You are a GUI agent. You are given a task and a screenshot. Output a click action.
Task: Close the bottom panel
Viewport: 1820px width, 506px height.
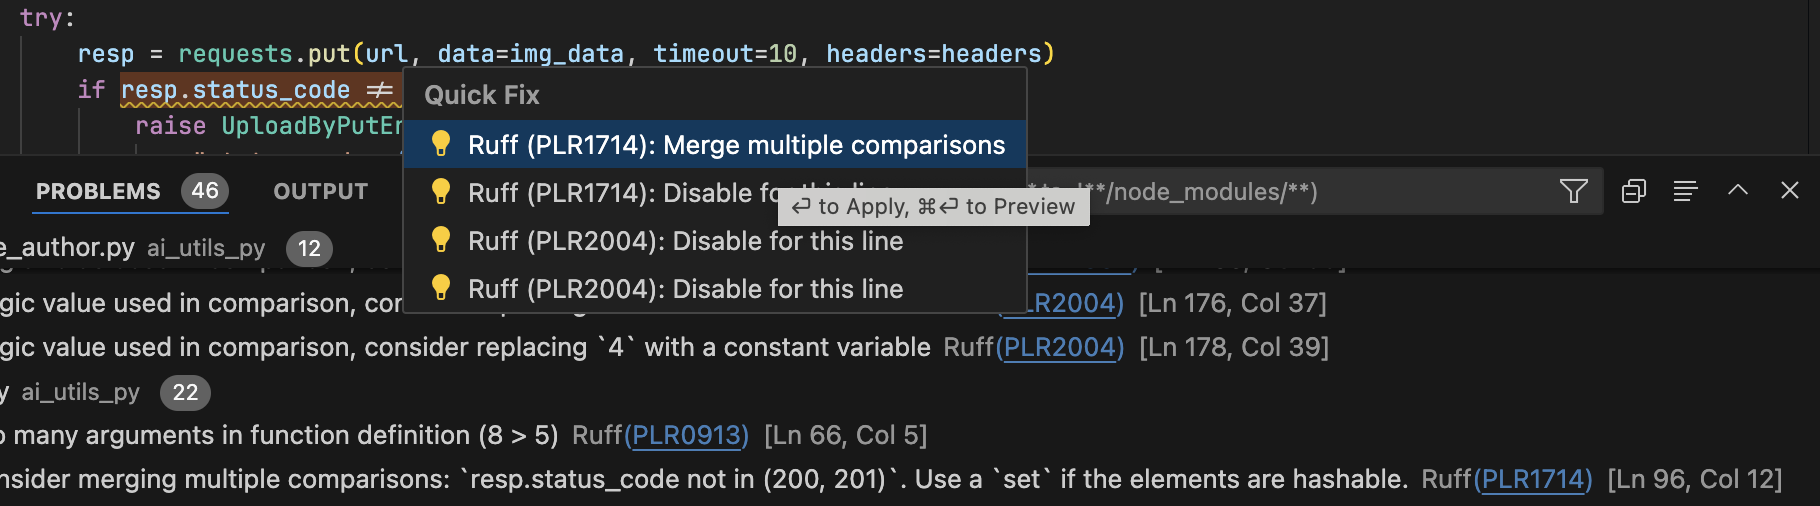pyautogui.click(x=1790, y=190)
